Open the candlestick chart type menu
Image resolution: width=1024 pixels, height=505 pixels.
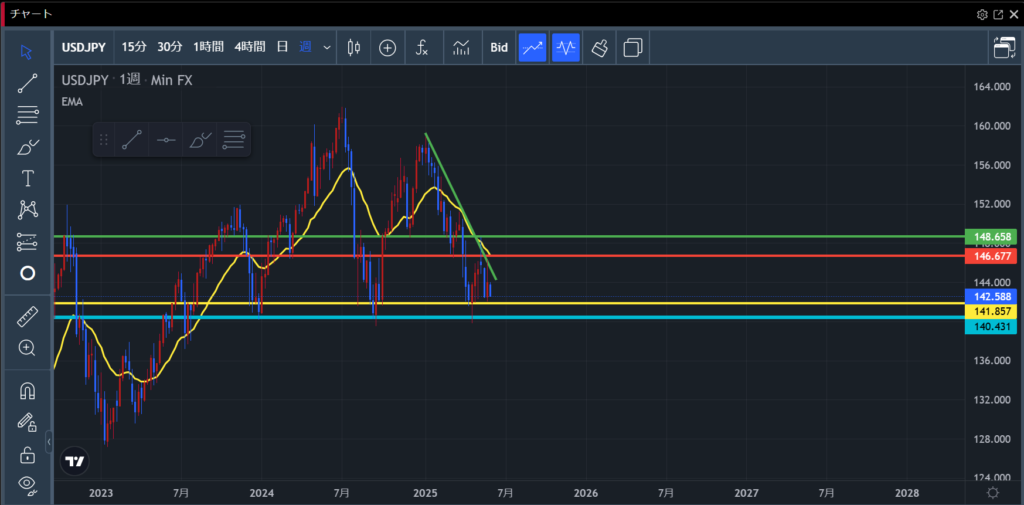pyautogui.click(x=354, y=47)
